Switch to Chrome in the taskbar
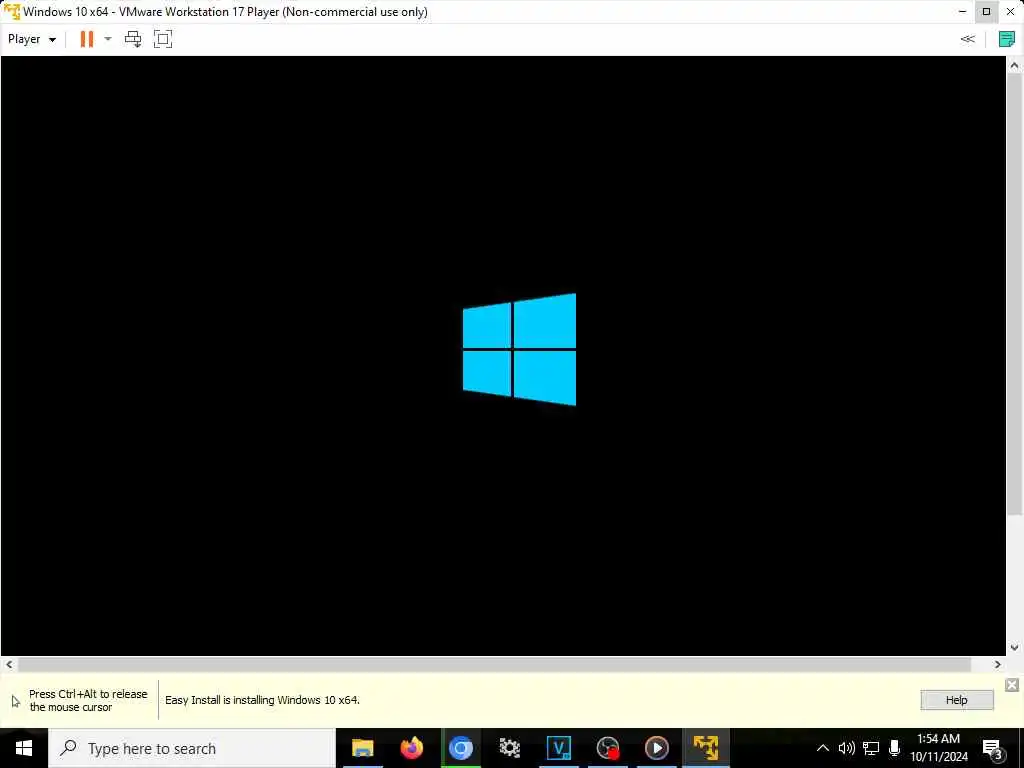 [460, 748]
